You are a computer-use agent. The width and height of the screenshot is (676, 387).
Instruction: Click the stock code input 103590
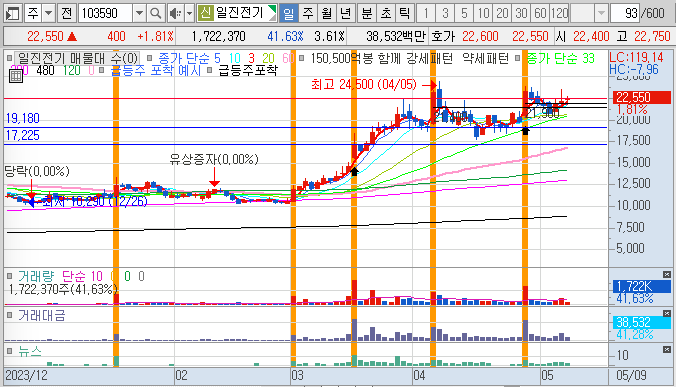(105, 13)
